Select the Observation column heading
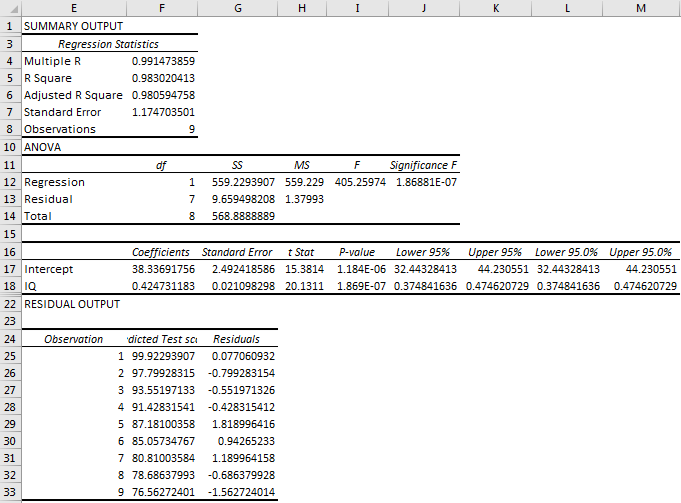Screen dimensions: 681x503 [74, 339]
